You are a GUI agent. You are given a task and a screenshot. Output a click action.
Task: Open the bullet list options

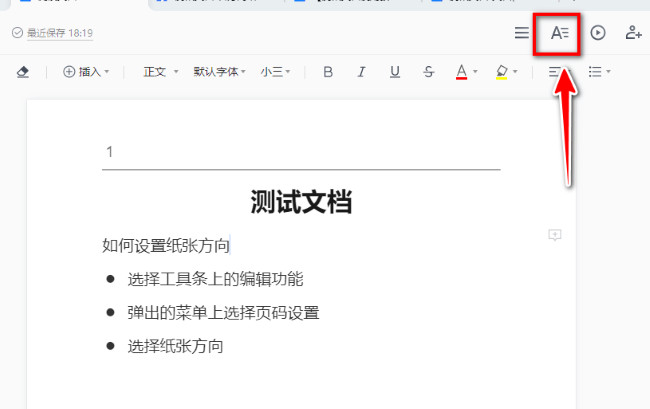(599, 72)
